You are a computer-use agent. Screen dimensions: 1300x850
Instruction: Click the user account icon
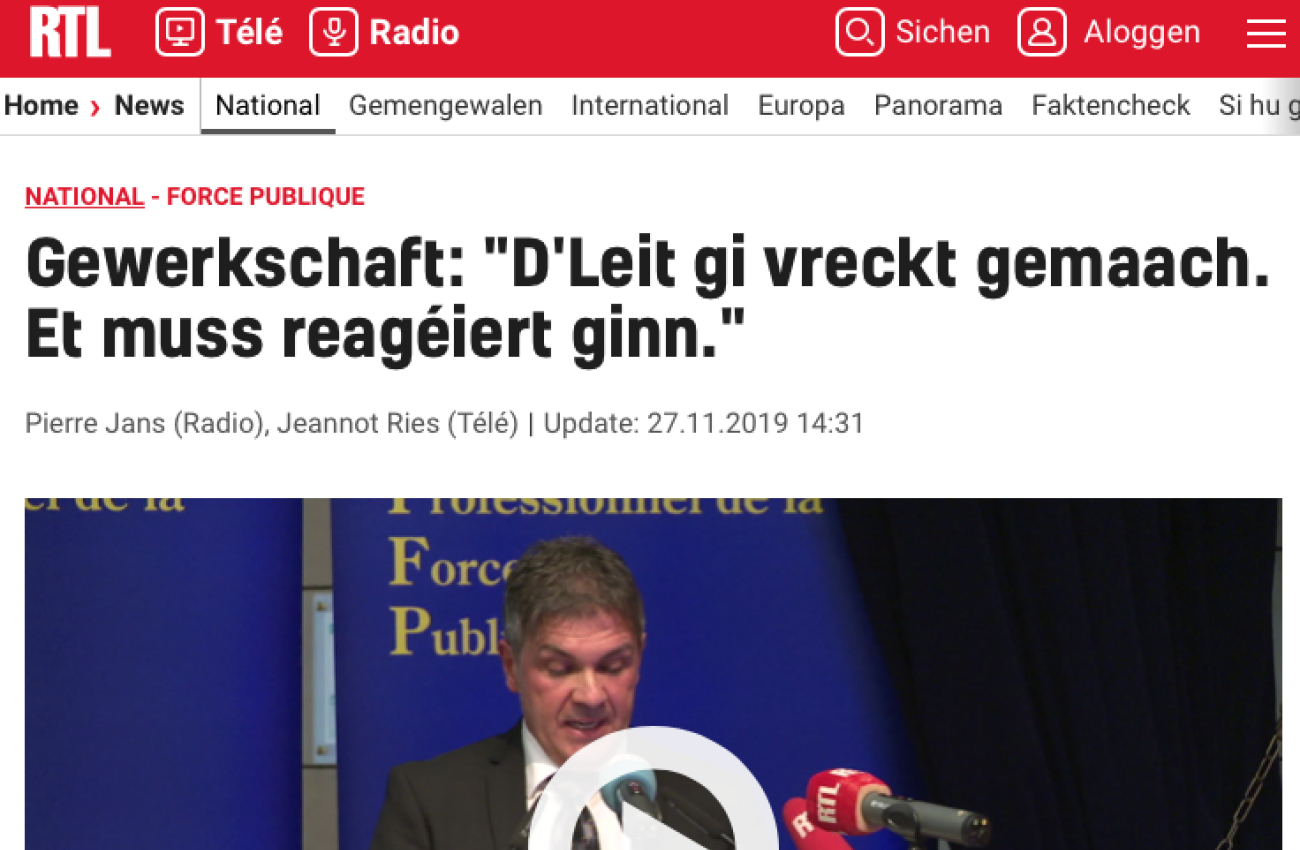click(1042, 33)
